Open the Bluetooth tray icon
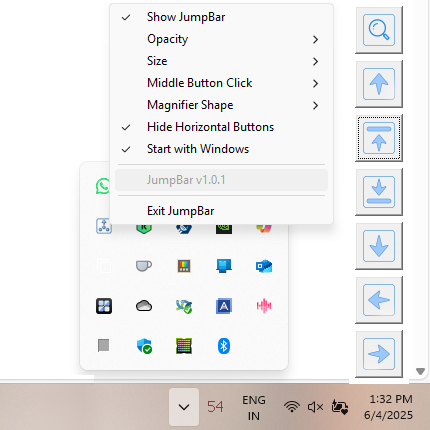The width and height of the screenshot is (430, 430). [x=224, y=346]
